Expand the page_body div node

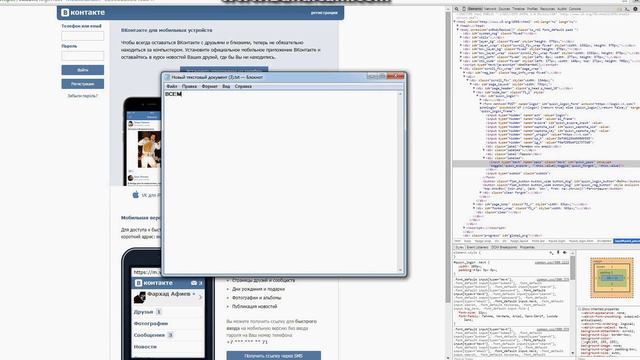[474, 204]
